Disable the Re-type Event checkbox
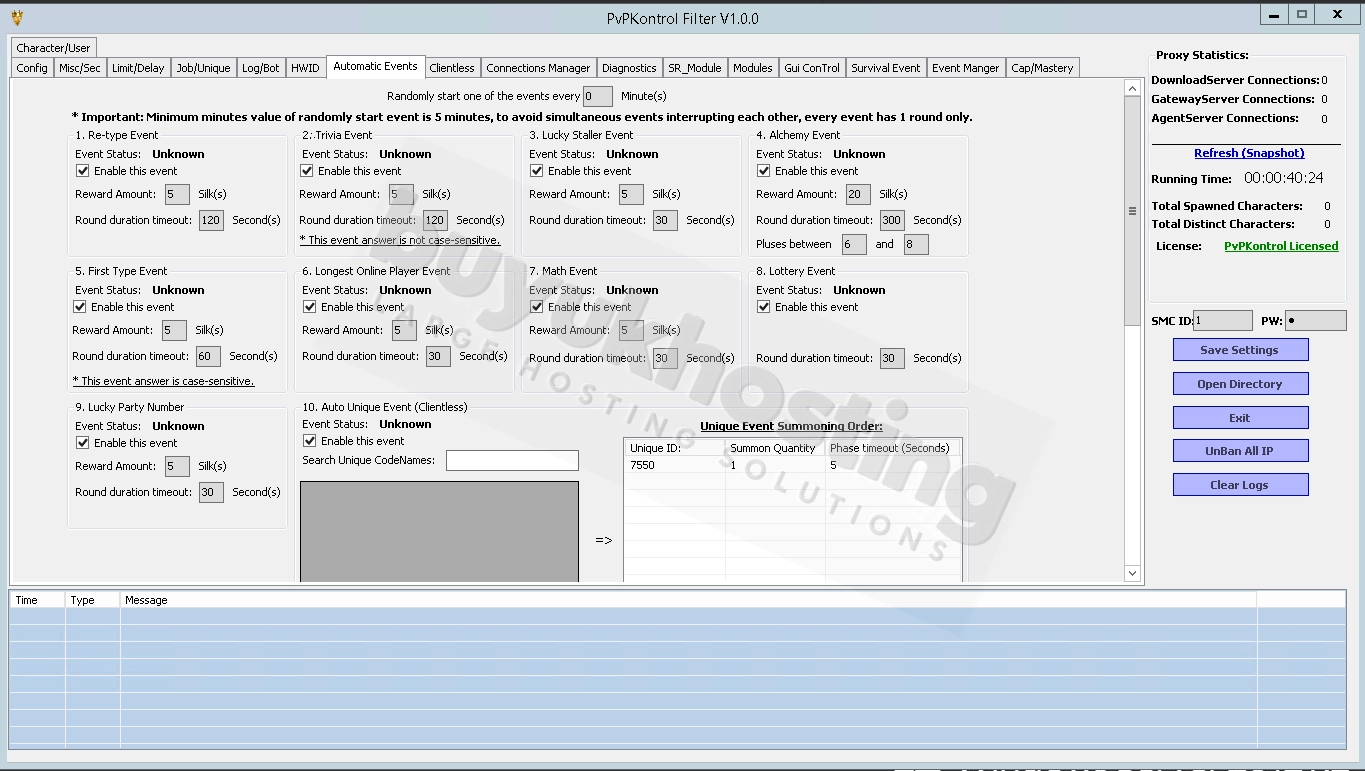The height and width of the screenshot is (771, 1365). coord(83,171)
